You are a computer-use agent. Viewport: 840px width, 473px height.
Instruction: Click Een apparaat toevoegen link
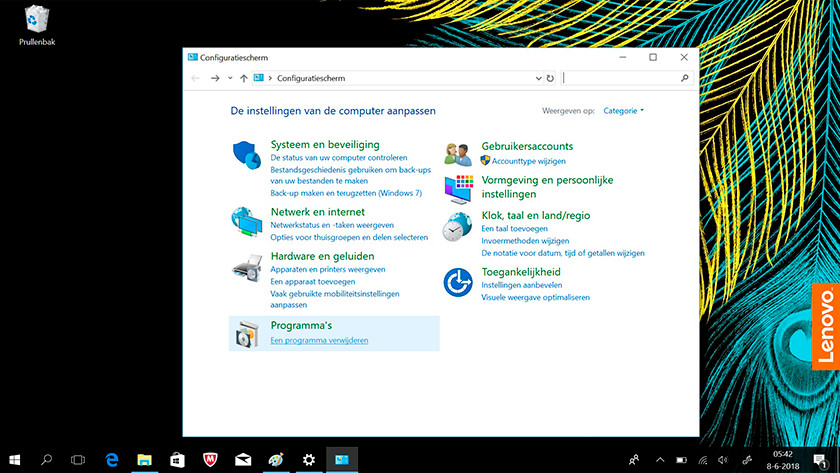[x=313, y=282]
